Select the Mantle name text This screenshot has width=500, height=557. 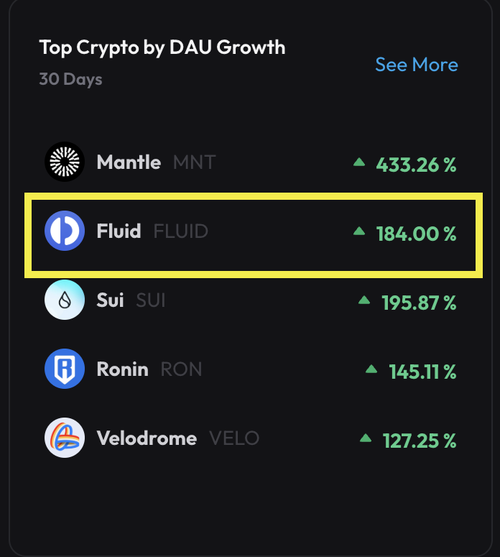tap(129, 162)
